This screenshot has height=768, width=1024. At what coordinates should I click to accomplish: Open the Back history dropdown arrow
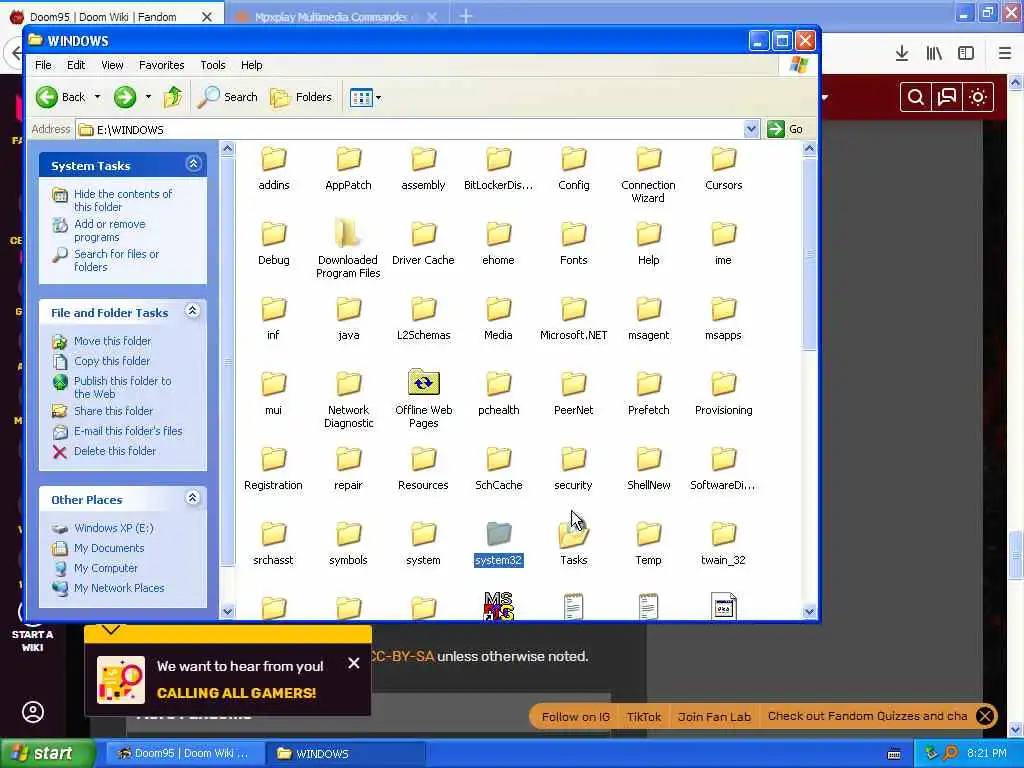[x=97, y=97]
